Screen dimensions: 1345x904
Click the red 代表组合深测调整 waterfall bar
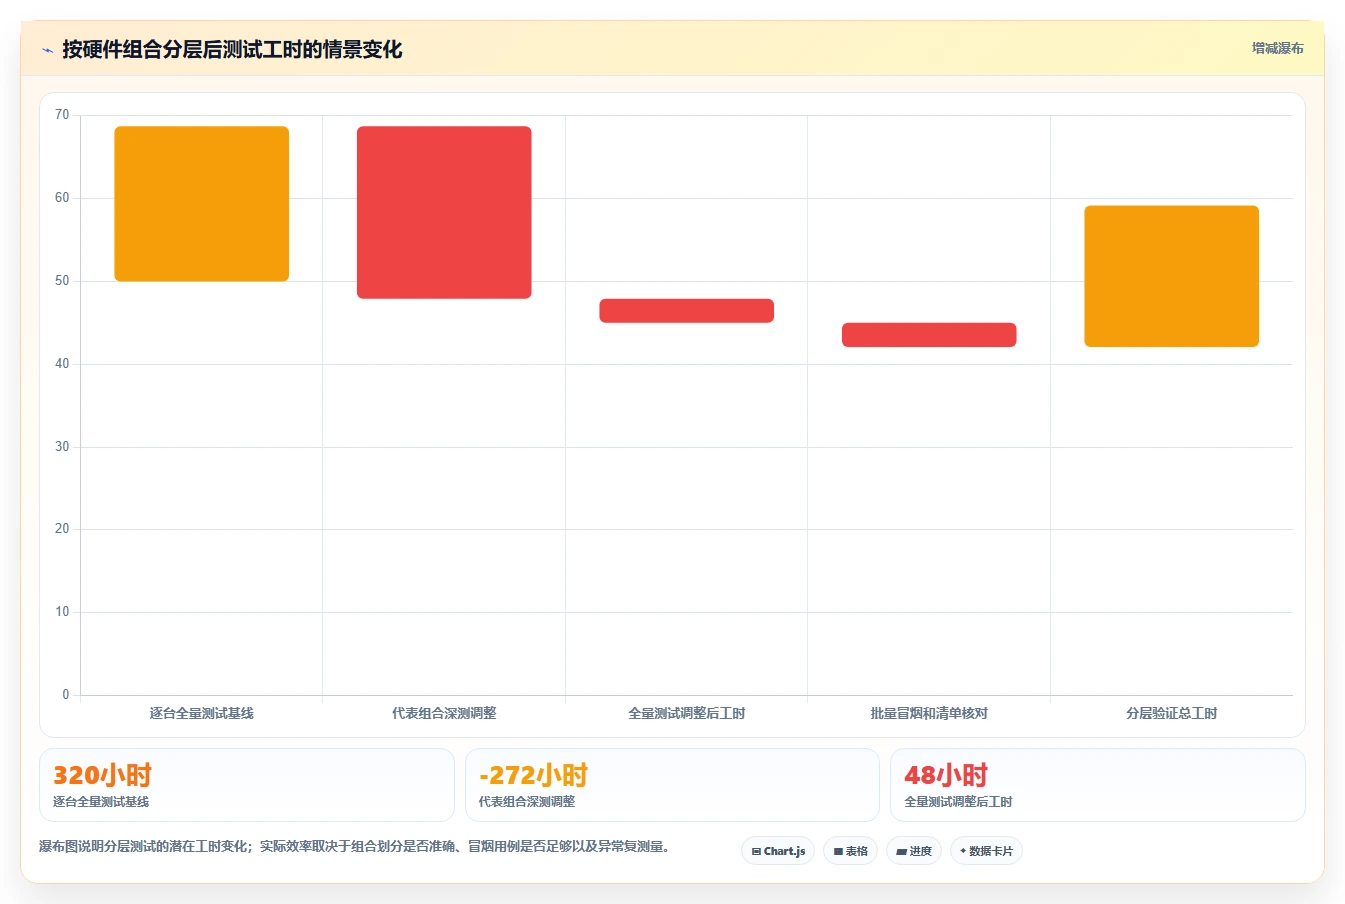pyautogui.click(x=444, y=212)
